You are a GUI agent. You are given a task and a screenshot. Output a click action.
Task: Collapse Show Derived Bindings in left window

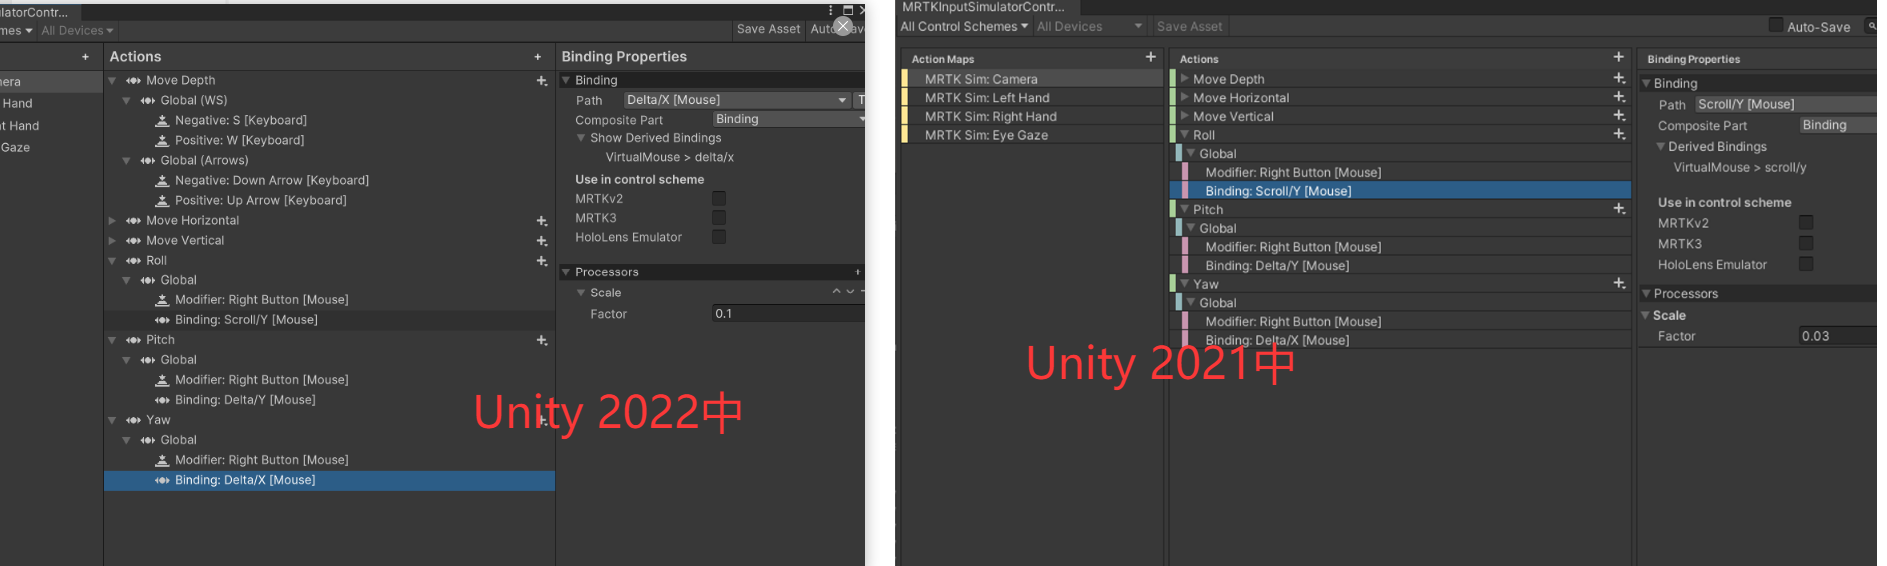tap(581, 138)
